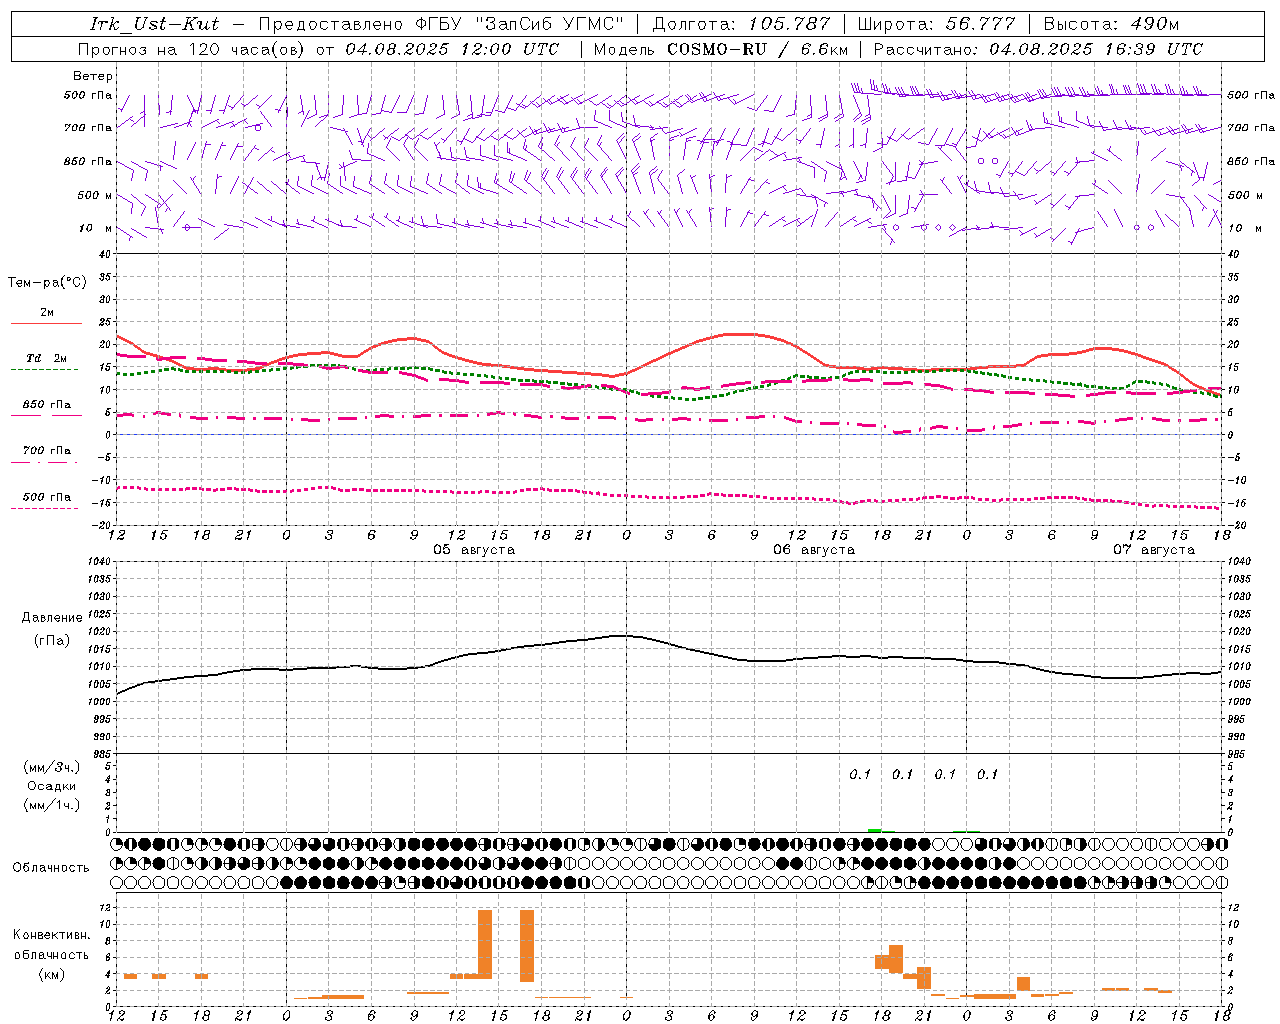Click the Td 2м dewpoint legend entry
This screenshot has width=1280, height=1024.
point(47,358)
